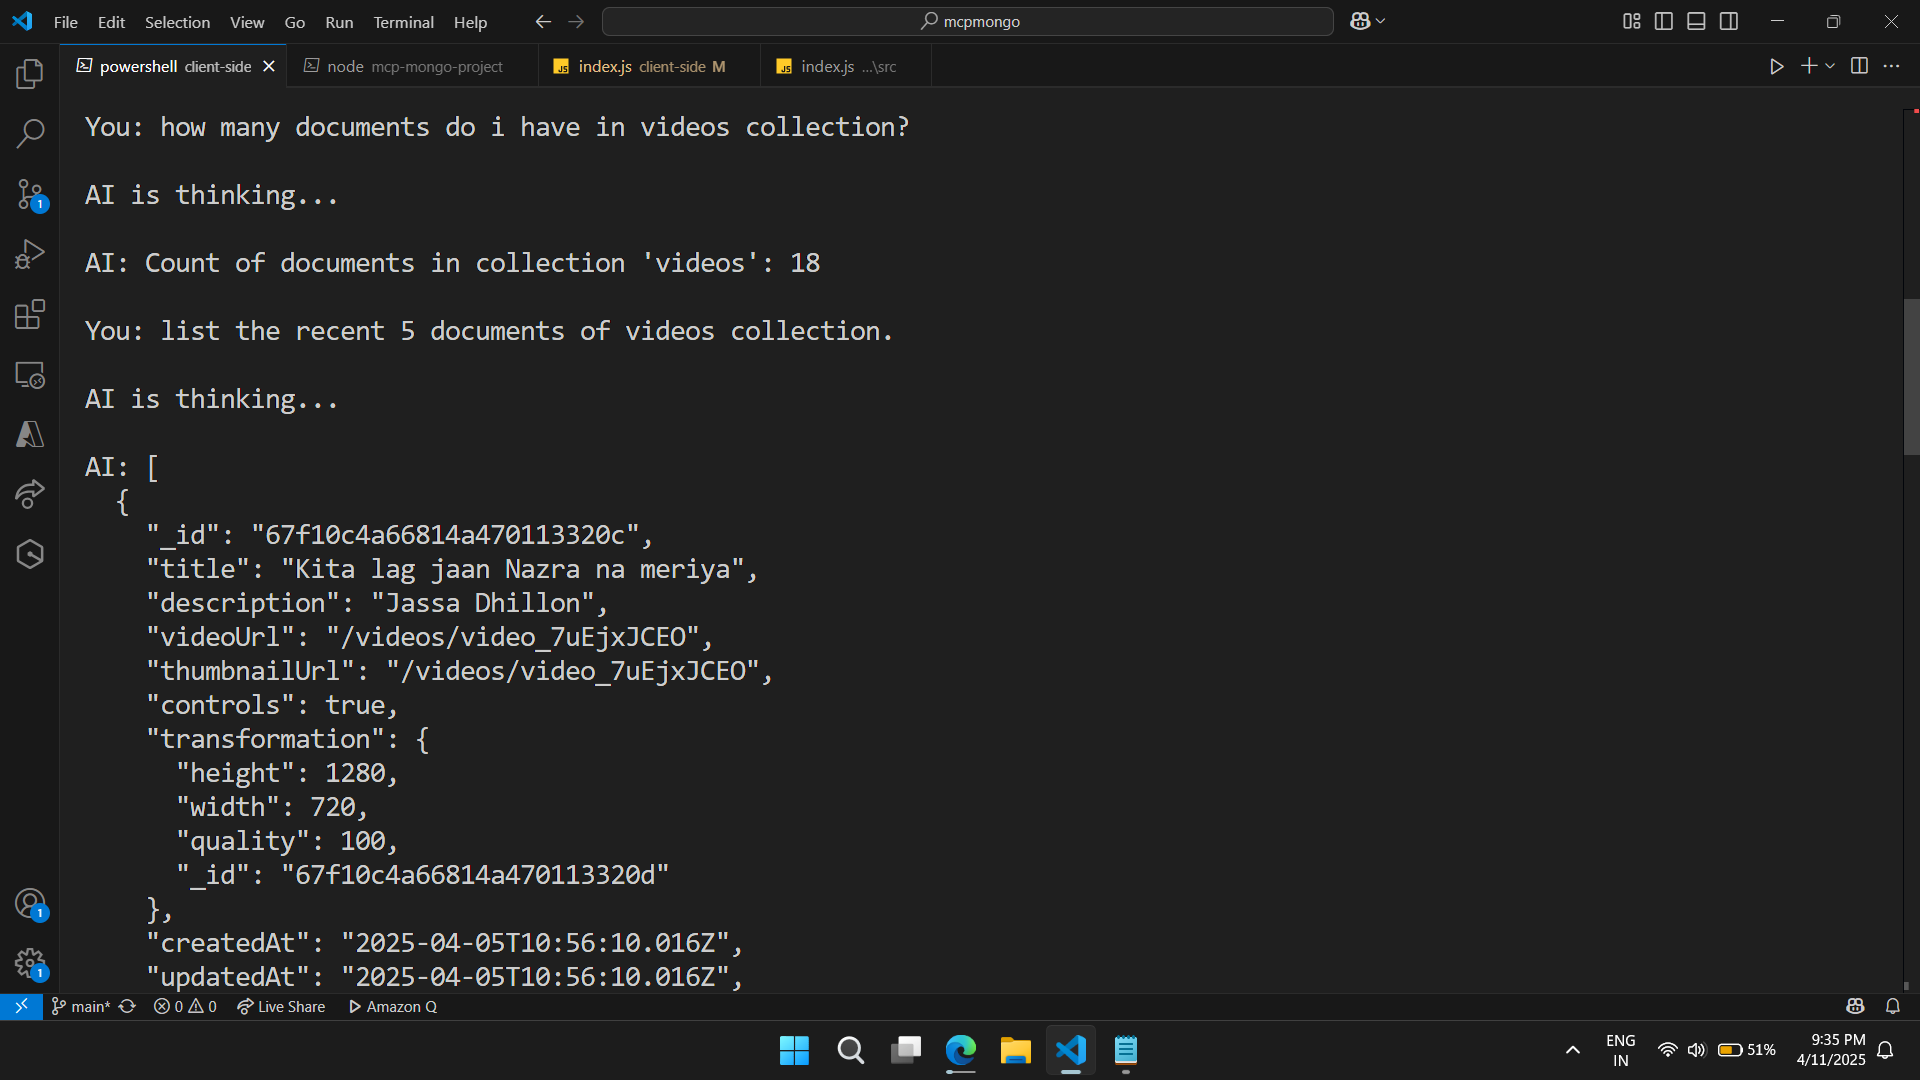Image resolution: width=1920 pixels, height=1080 pixels.
Task: Show hidden system tray icons chevron
Action: click(1573, 1050)
